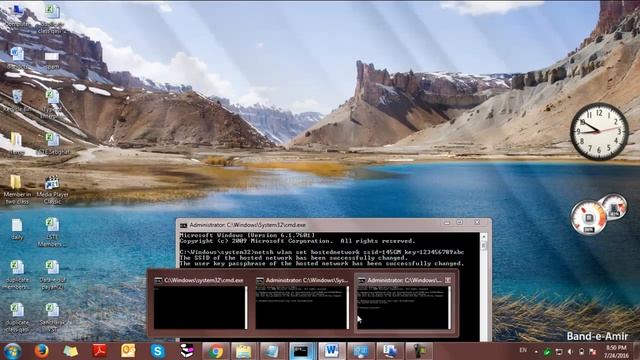The height and width of the screenshot is (360, 640).
Task: Open the 'daily' file on desktop
Action: [x=17, y=229]
